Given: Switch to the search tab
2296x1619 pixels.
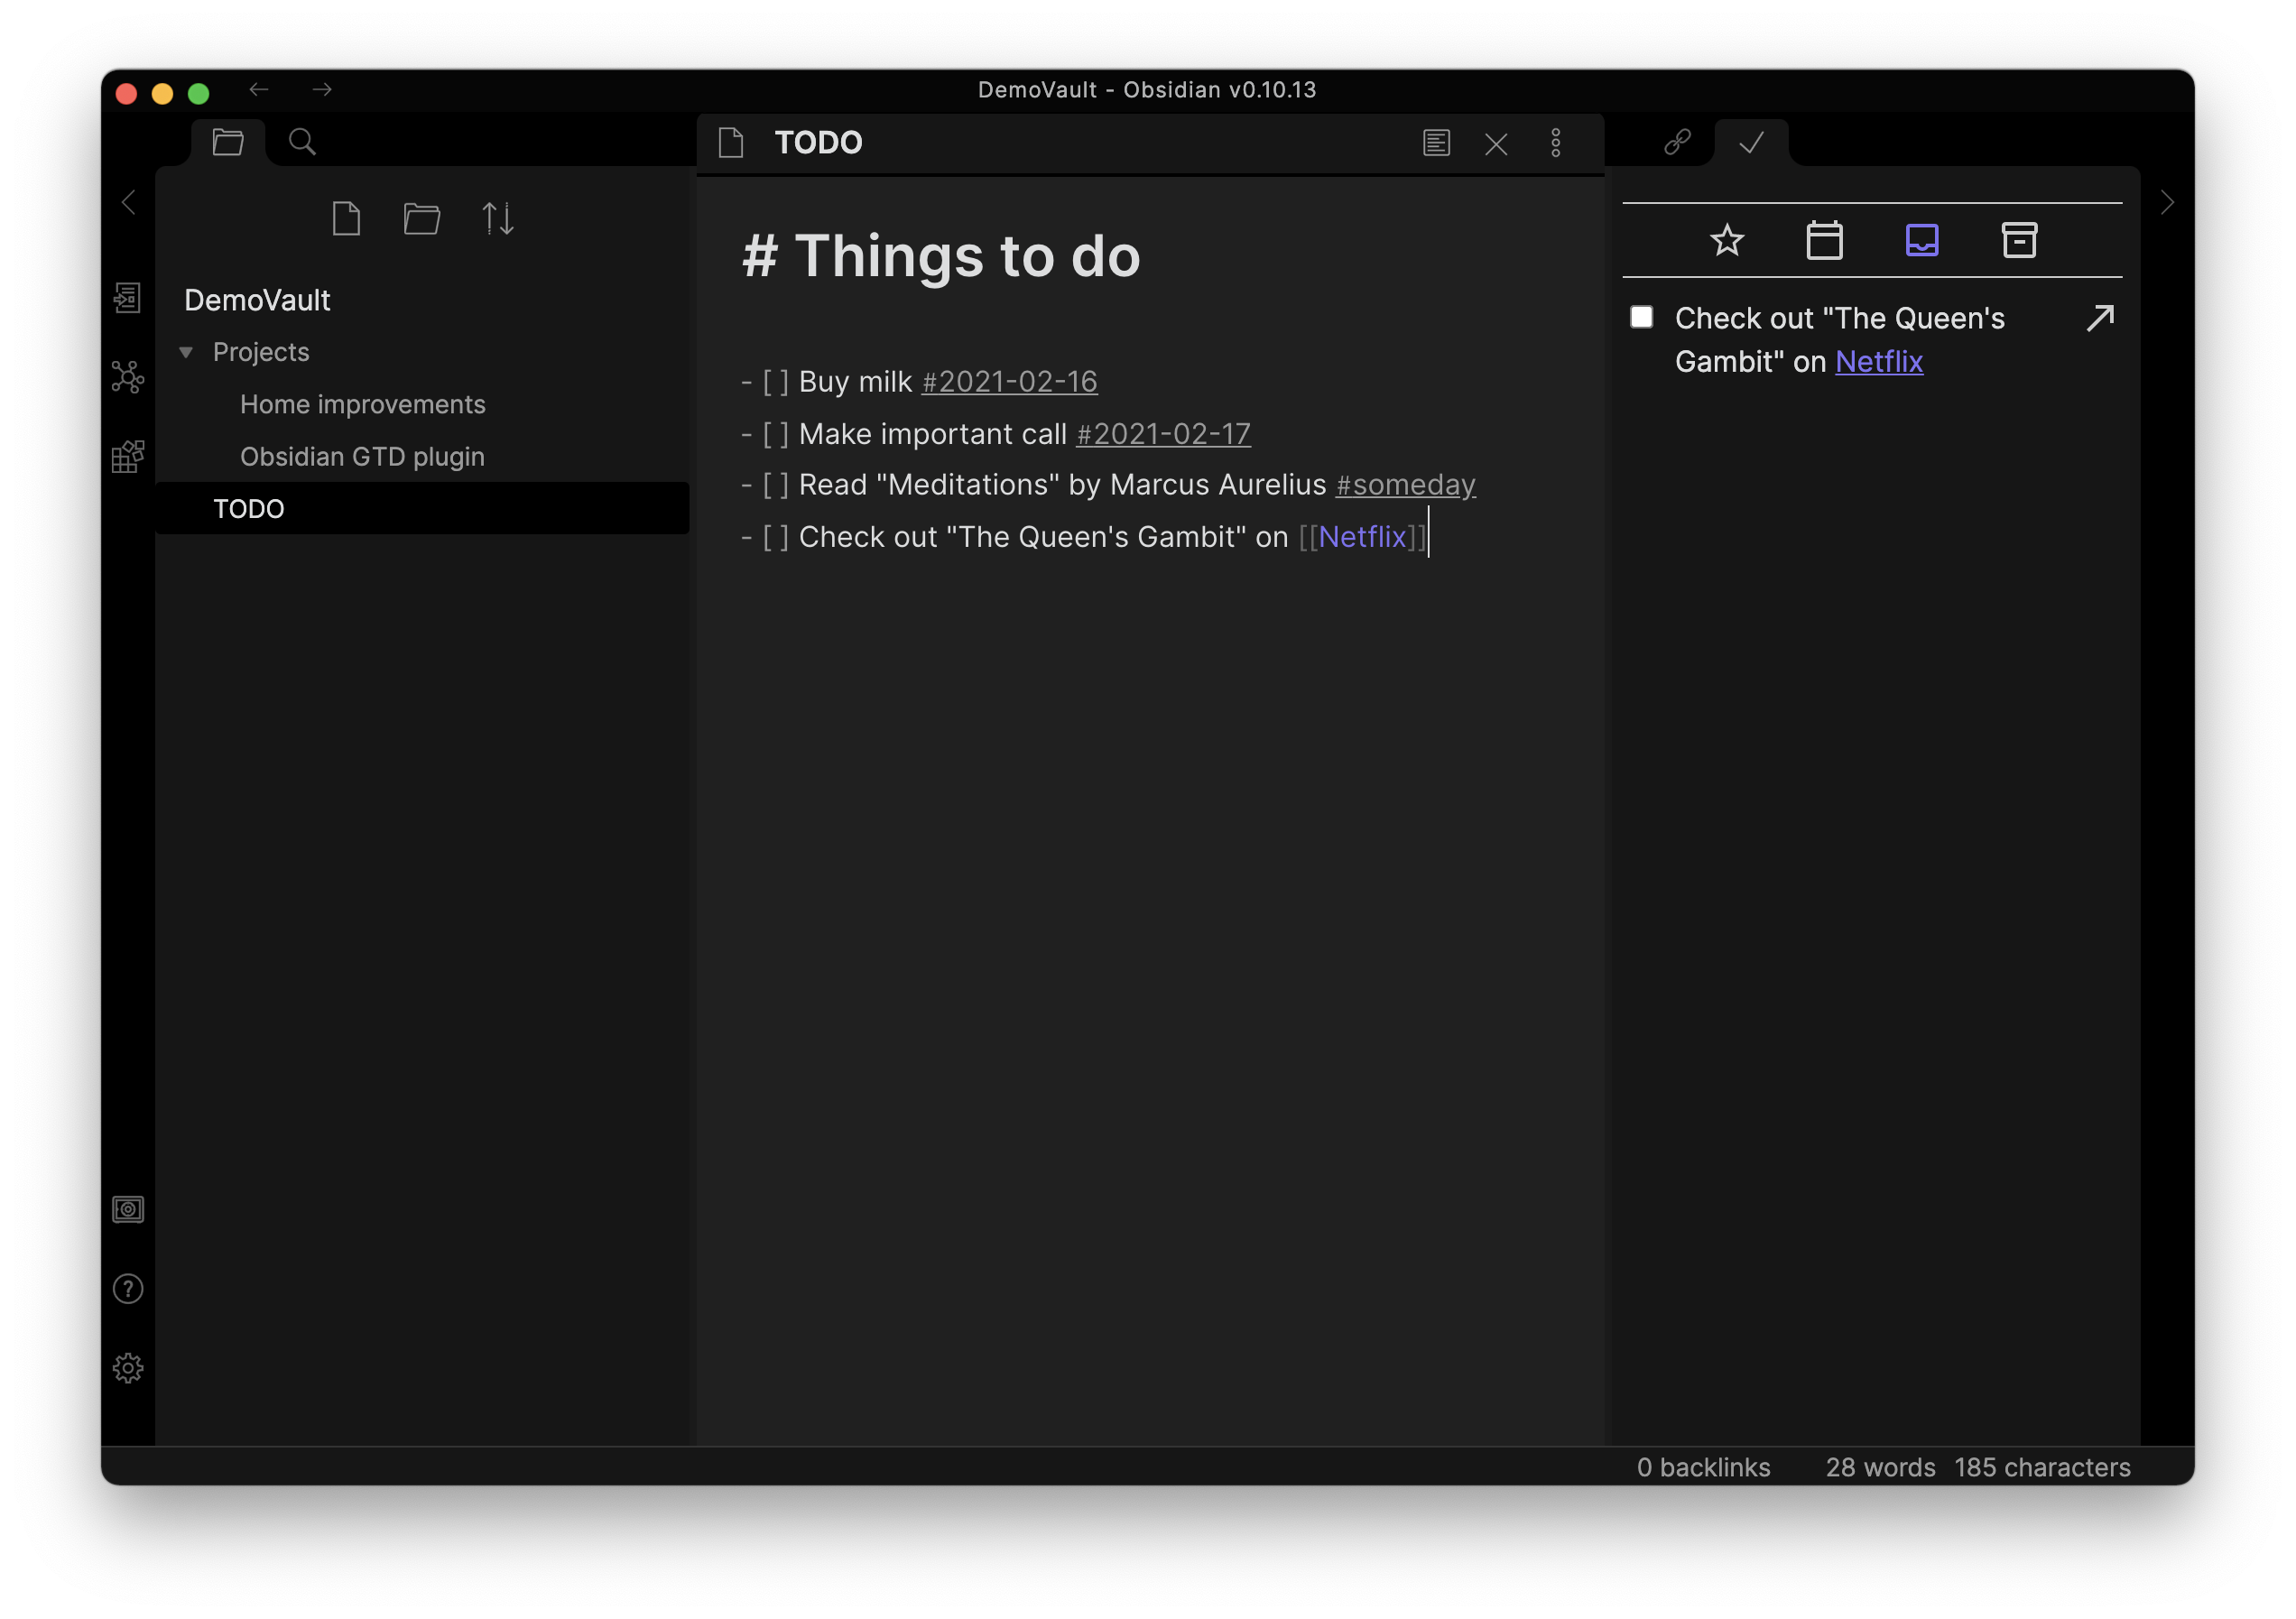Looking at the screenshot, I should coord(302,142).
